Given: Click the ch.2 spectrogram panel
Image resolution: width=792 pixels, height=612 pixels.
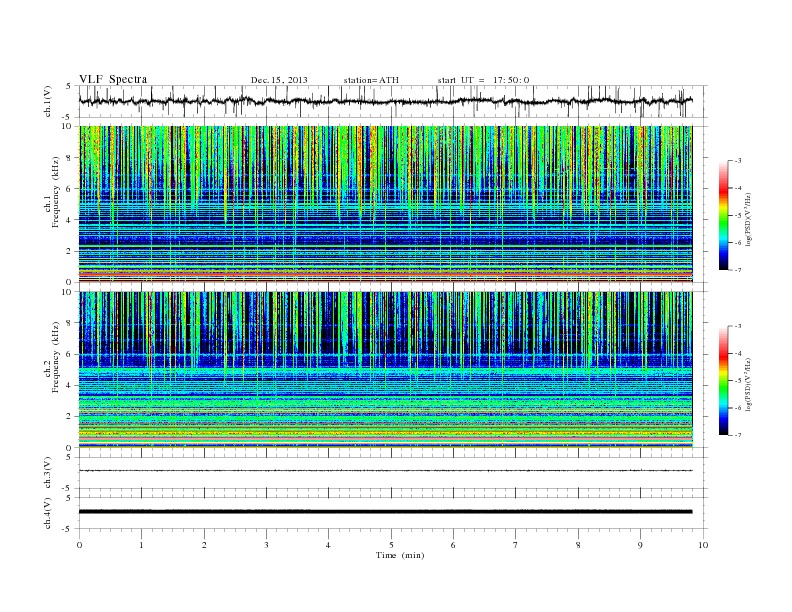Looking at the screenshot, I should (385, 370).
